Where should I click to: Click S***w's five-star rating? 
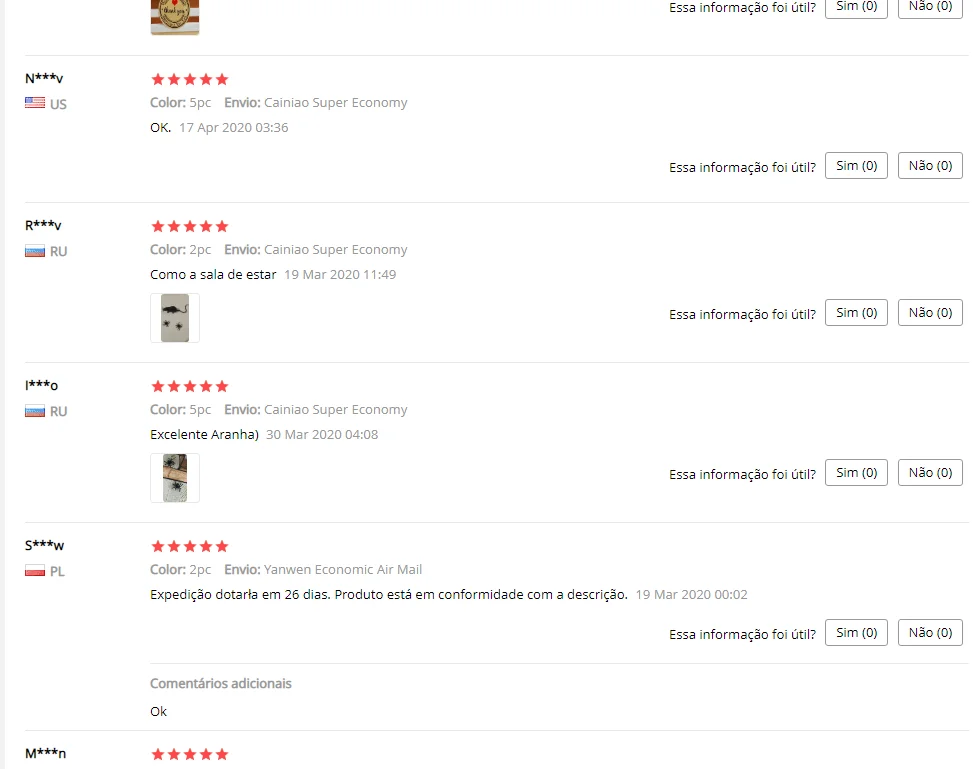pyautogui.click(x=190, y=547)
